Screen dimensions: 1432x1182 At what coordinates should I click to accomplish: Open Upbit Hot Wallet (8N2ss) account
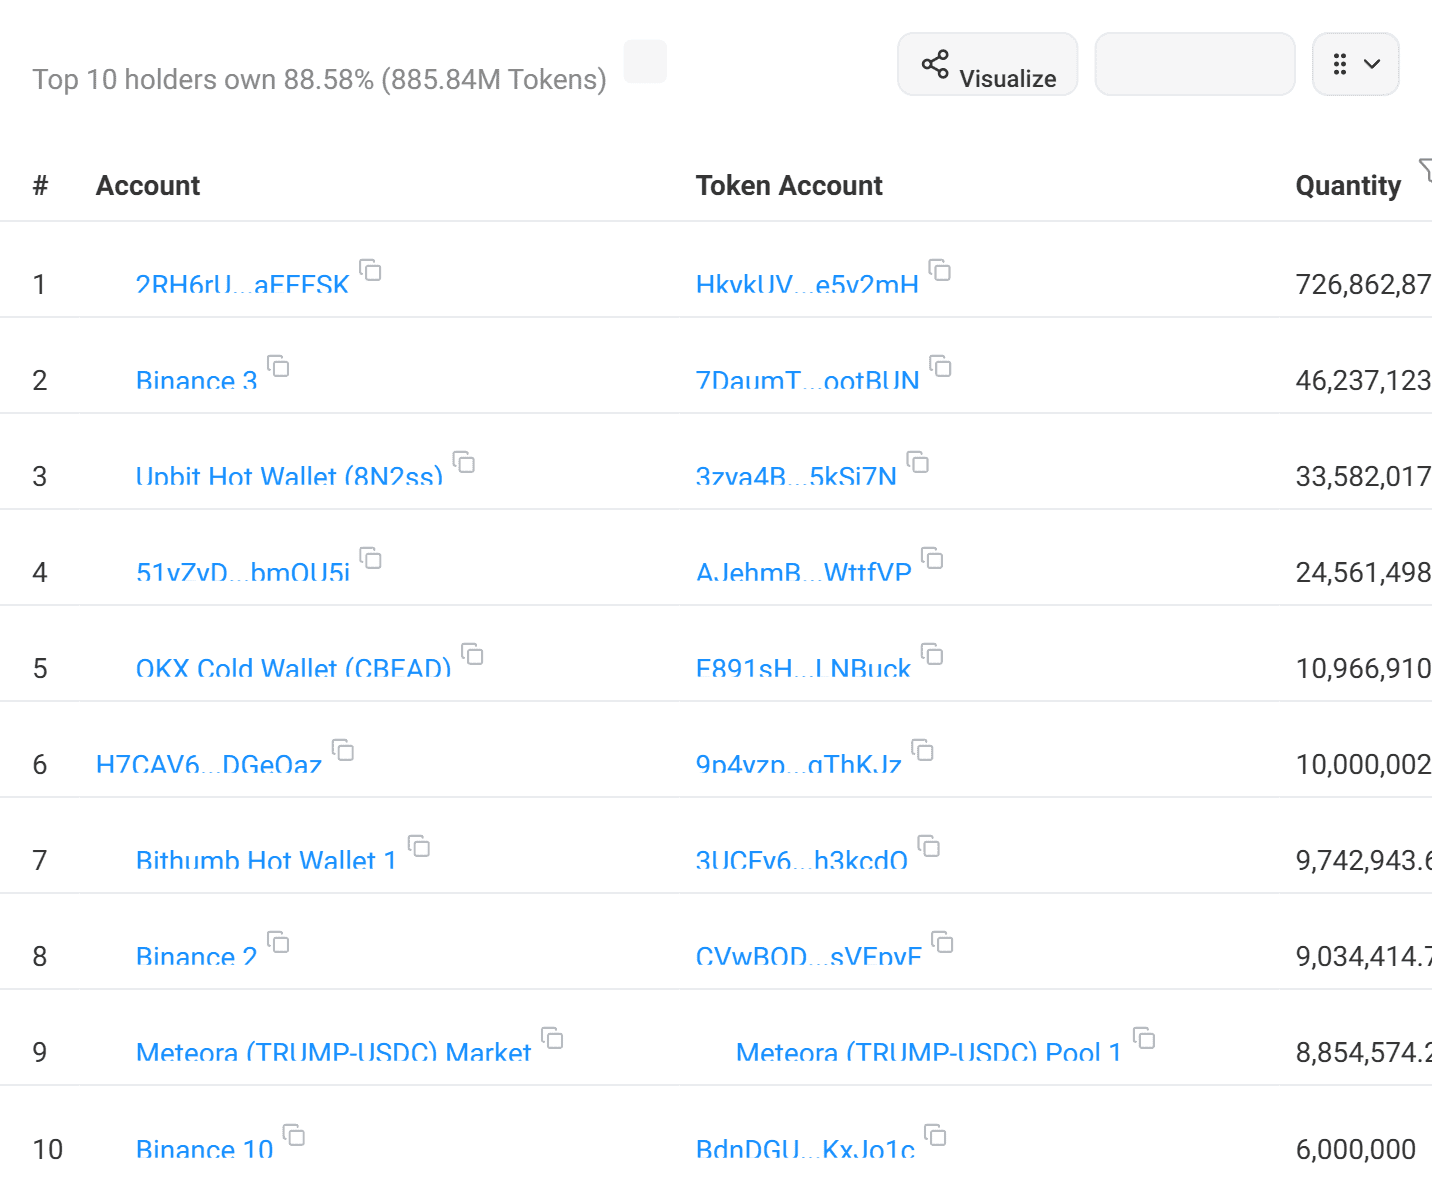point(289,477)
